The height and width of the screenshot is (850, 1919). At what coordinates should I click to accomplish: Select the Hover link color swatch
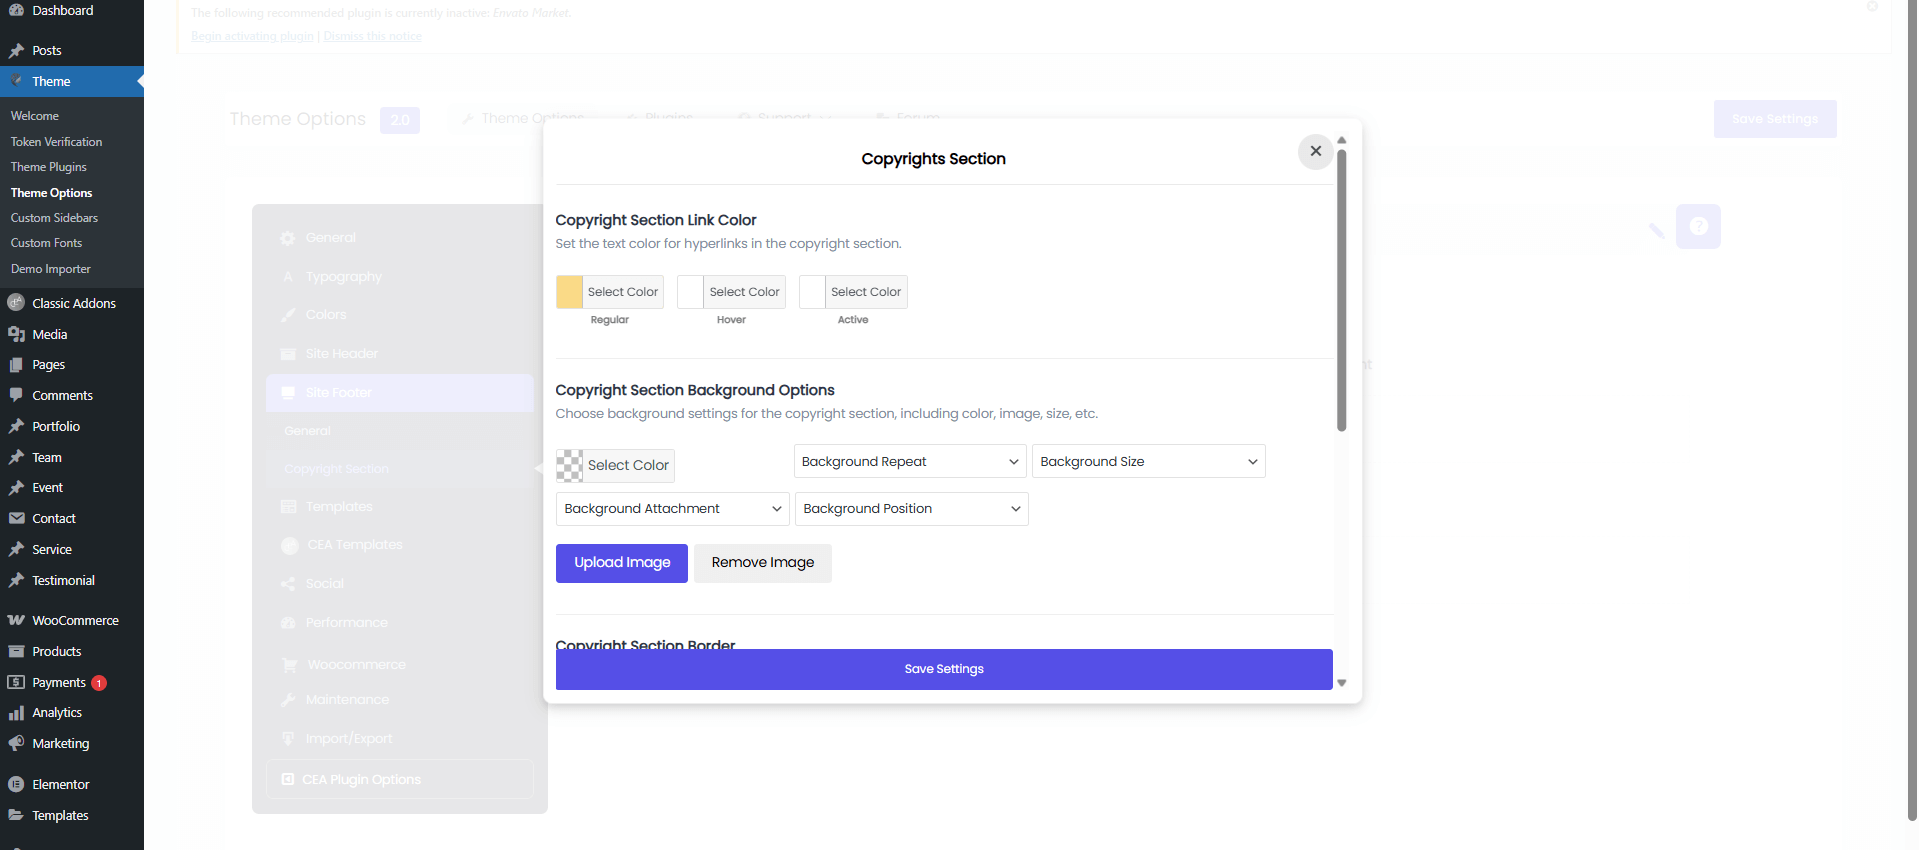(691, 292)
